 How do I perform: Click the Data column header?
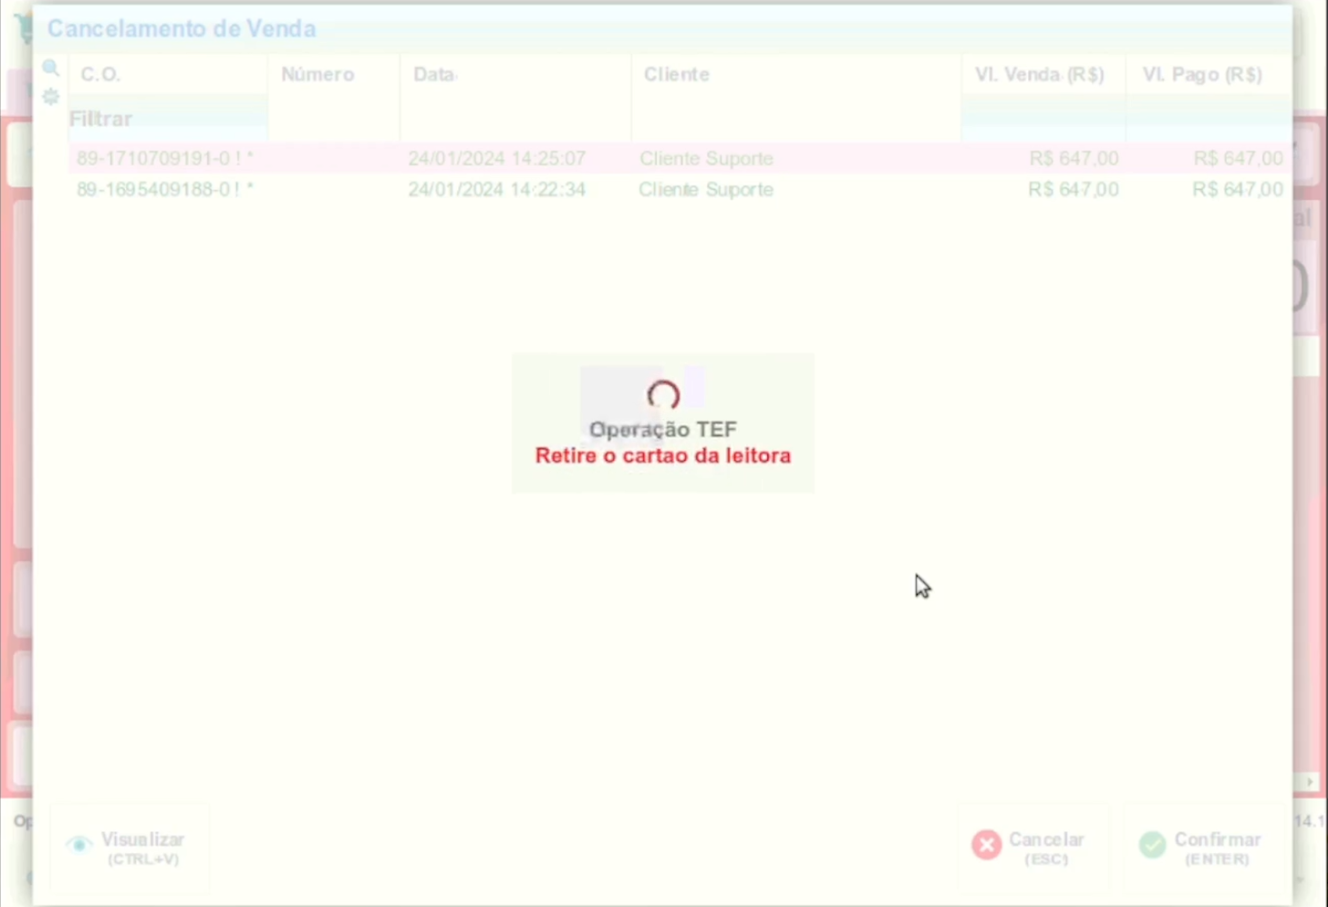[x=435, y=75]
